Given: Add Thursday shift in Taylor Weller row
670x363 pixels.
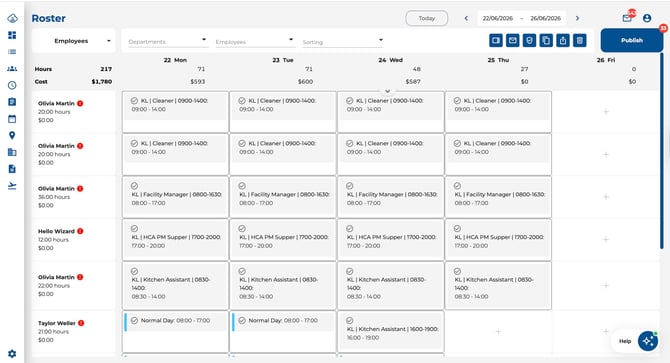Looking at the screenshot, I should pyautogui.click(x=498, y=331).
